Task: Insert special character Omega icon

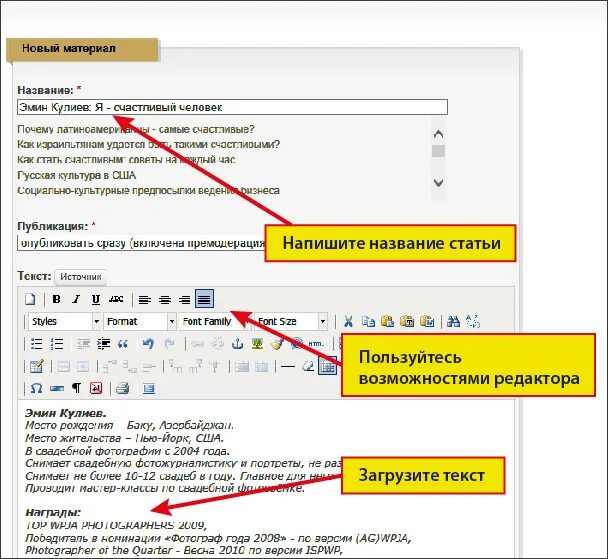Action: 36,388
